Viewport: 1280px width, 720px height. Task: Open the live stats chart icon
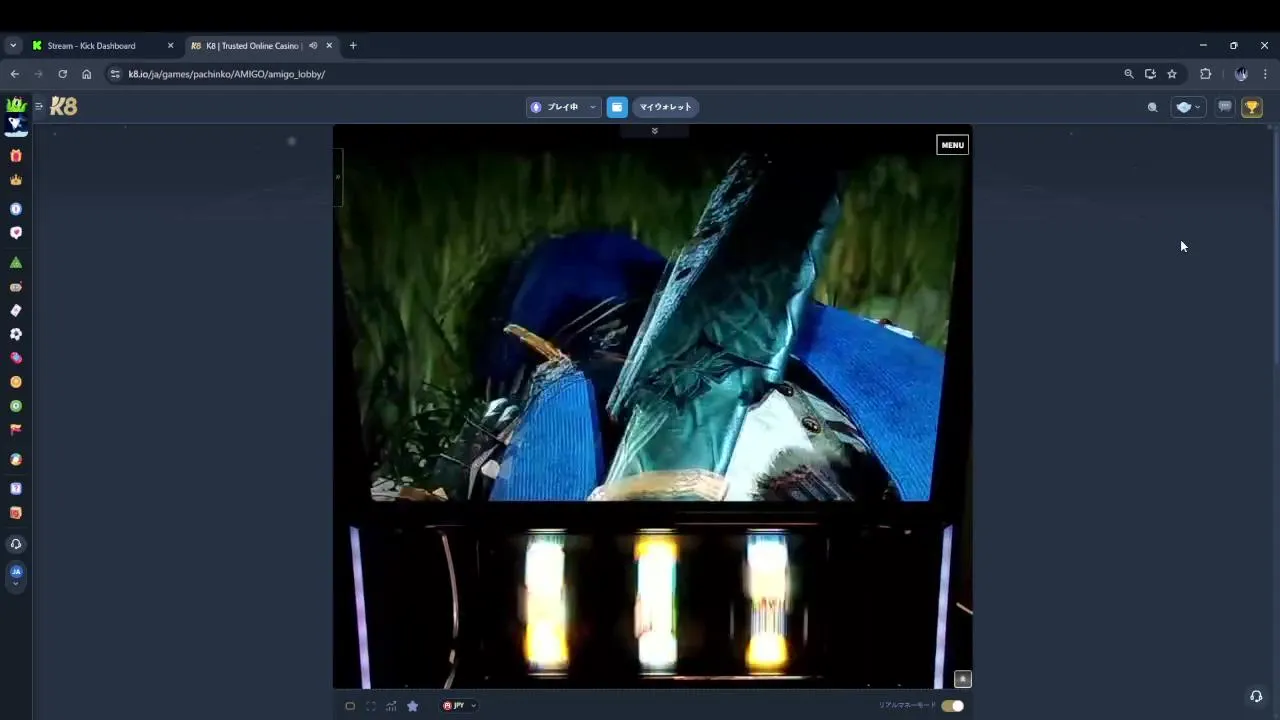click(391, 706)
